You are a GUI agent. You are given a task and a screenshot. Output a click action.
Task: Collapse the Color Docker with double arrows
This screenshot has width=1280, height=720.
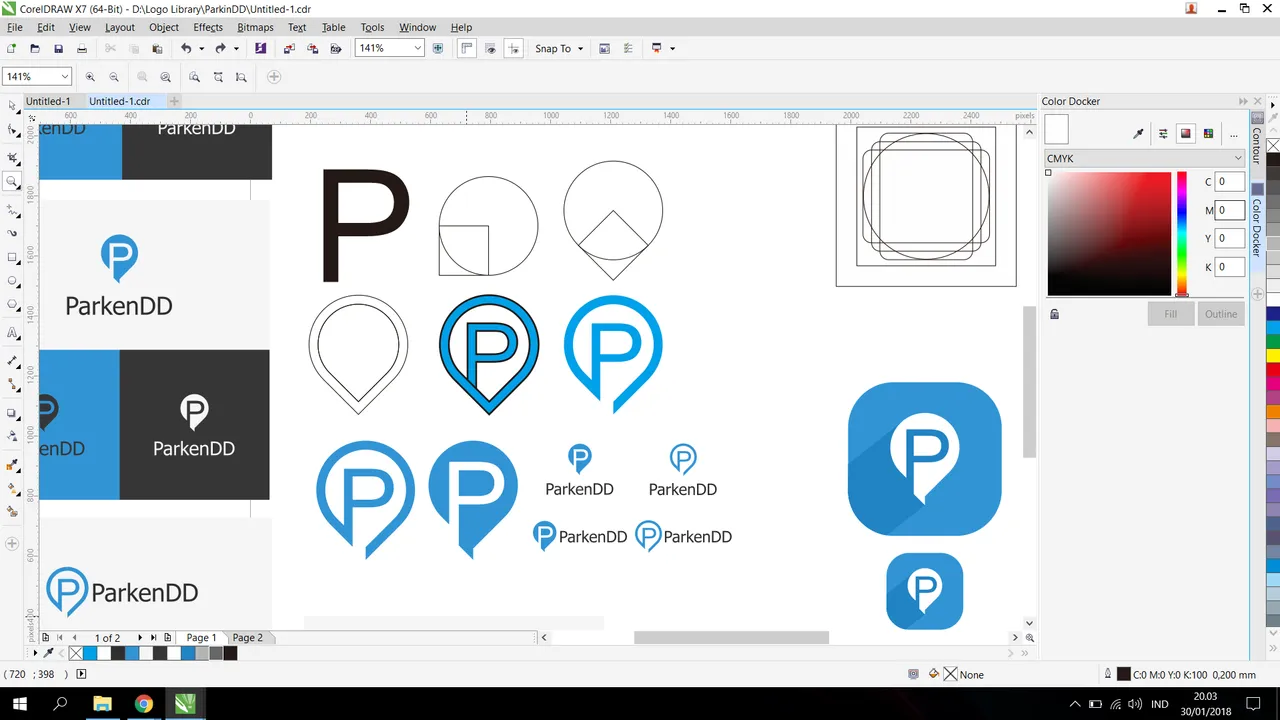pyautogui.click(x=1243, y=101)
